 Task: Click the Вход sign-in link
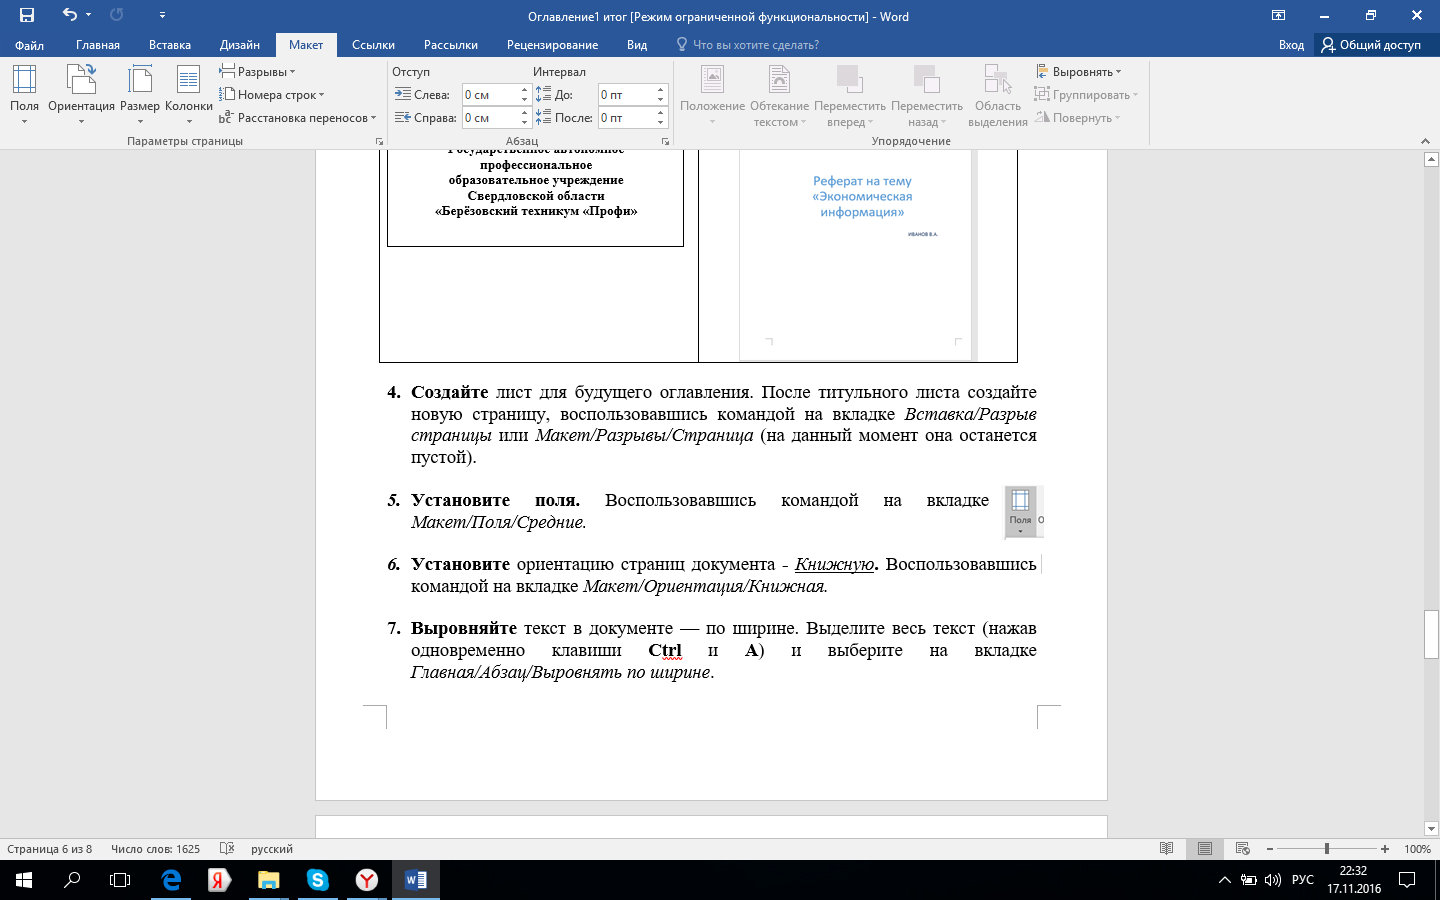[x=1291, y=45]
